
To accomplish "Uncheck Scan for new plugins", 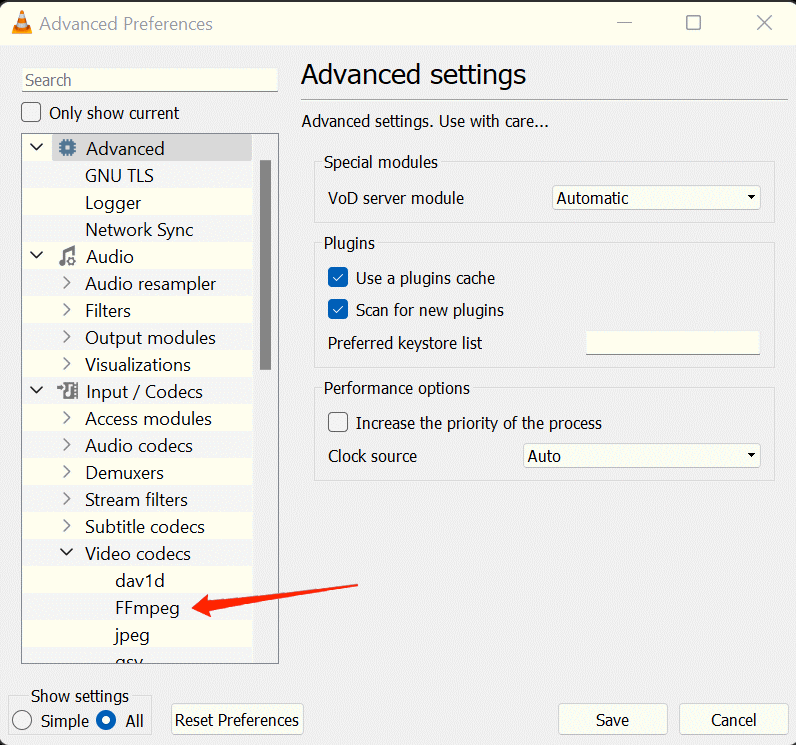I will pyautogui.click(x=338, y=310).
